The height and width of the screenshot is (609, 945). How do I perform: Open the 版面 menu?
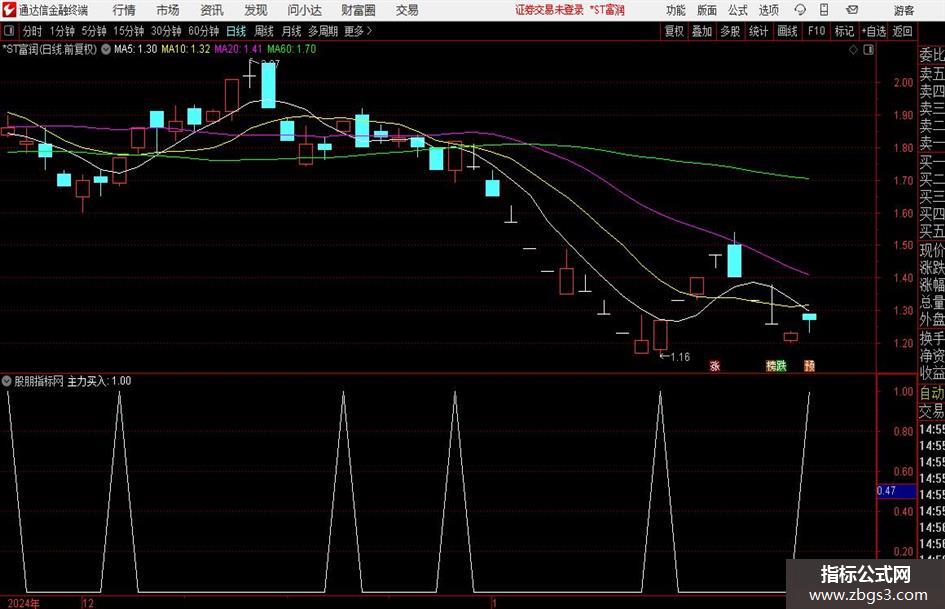(706, 10)
